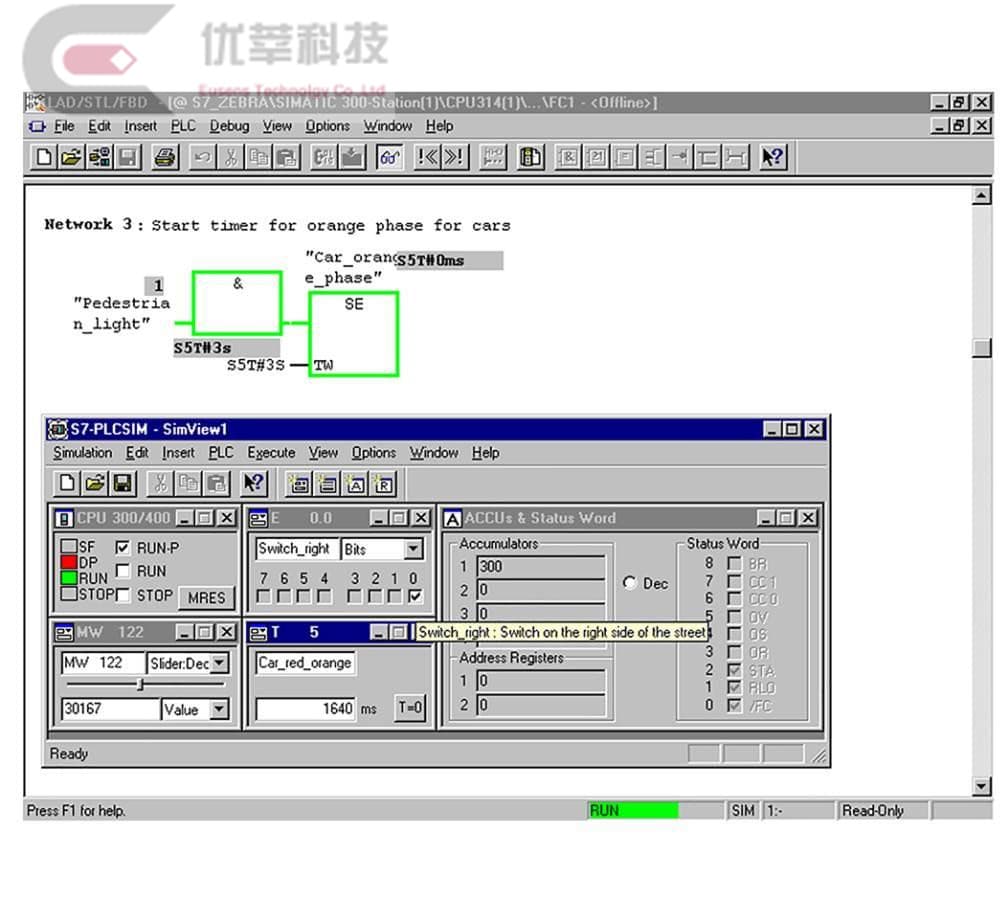Activate context-sensitive help arrow in PLCSIM
1008x900 pixels.
tap(253, 483)
